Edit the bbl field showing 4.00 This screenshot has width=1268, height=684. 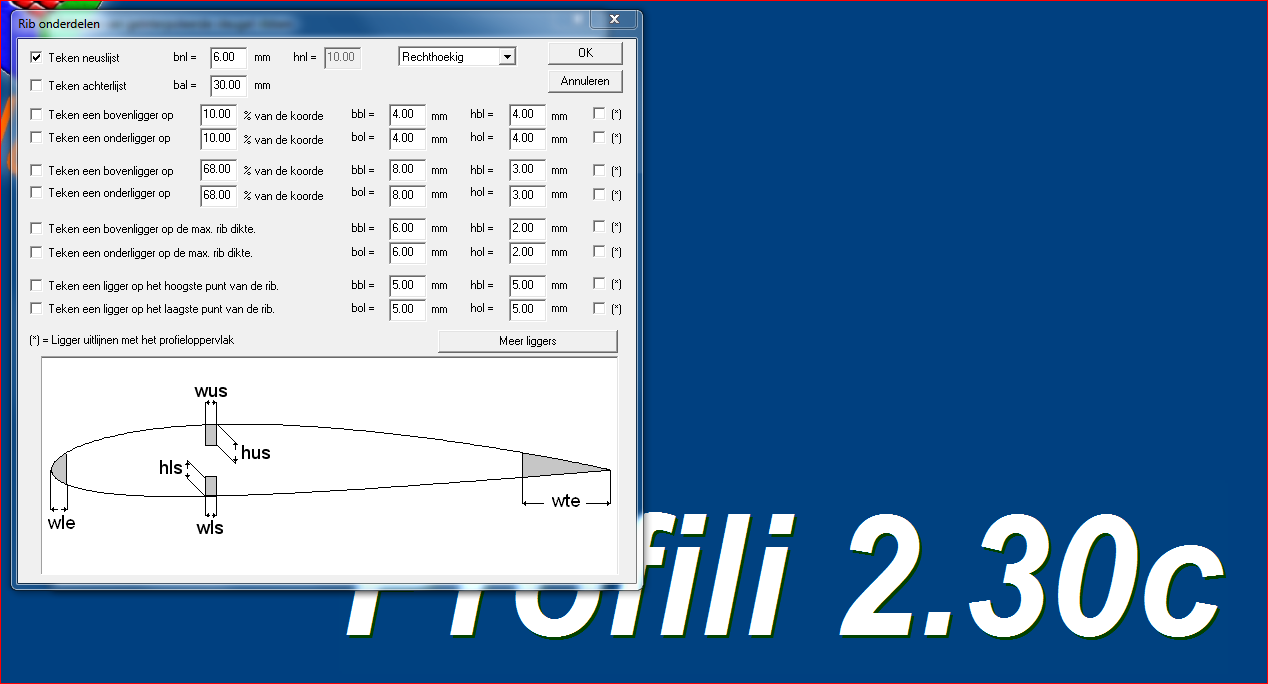[408, 115]
